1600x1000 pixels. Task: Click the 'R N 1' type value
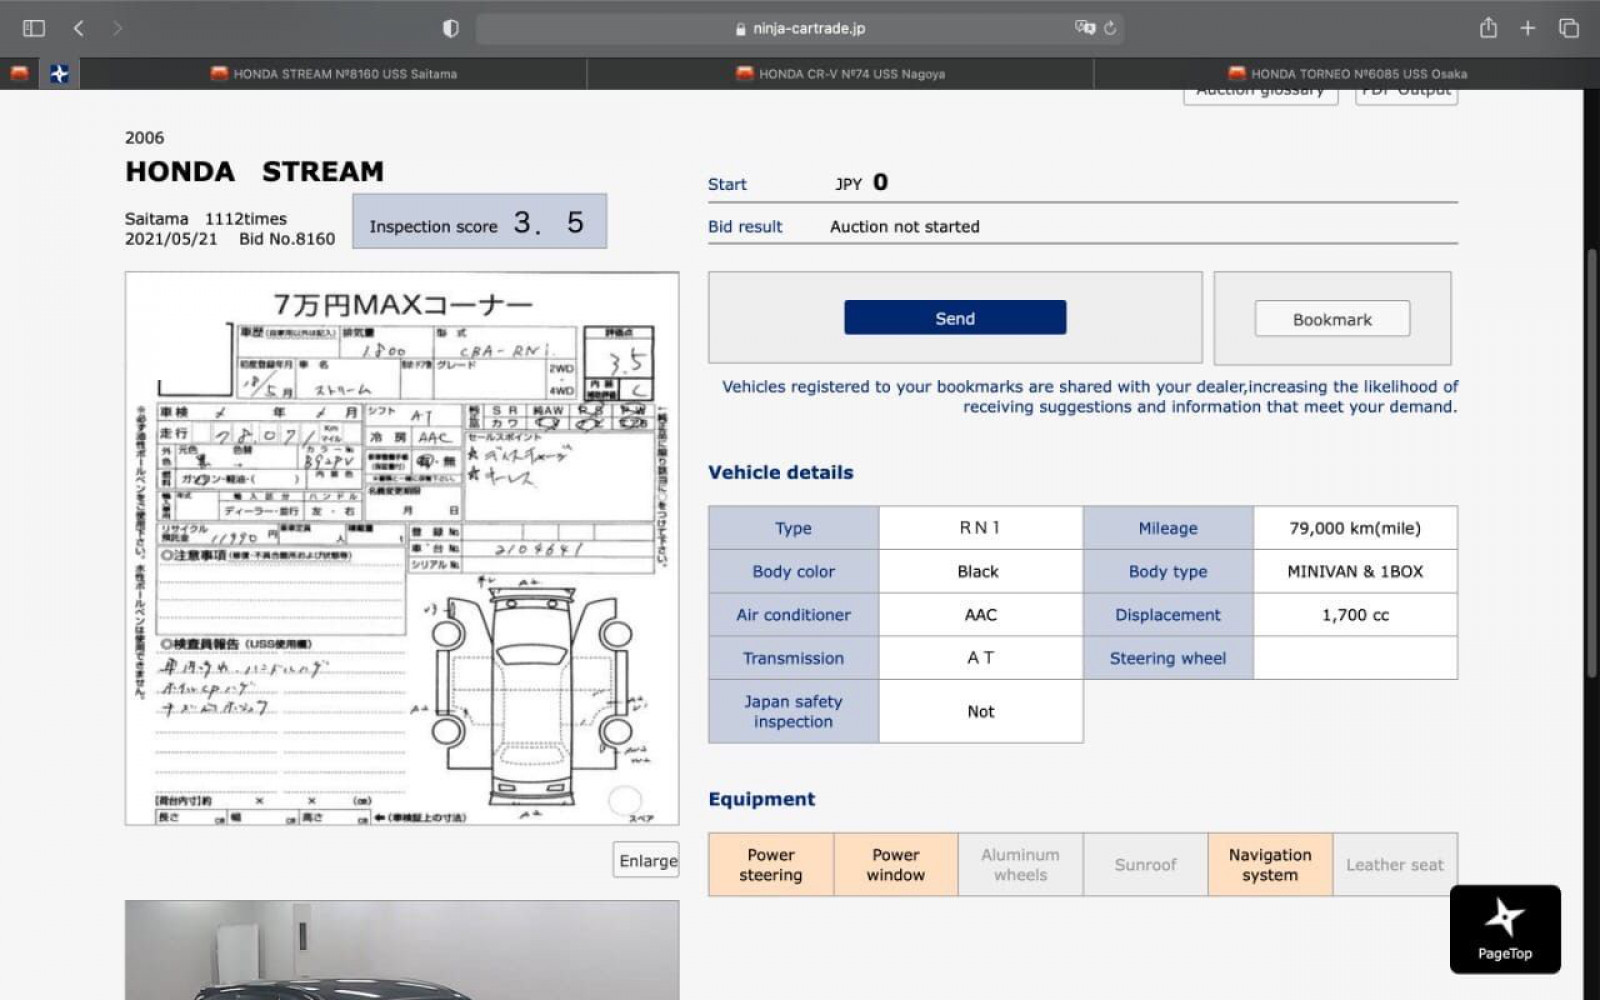tap(980, 528)
